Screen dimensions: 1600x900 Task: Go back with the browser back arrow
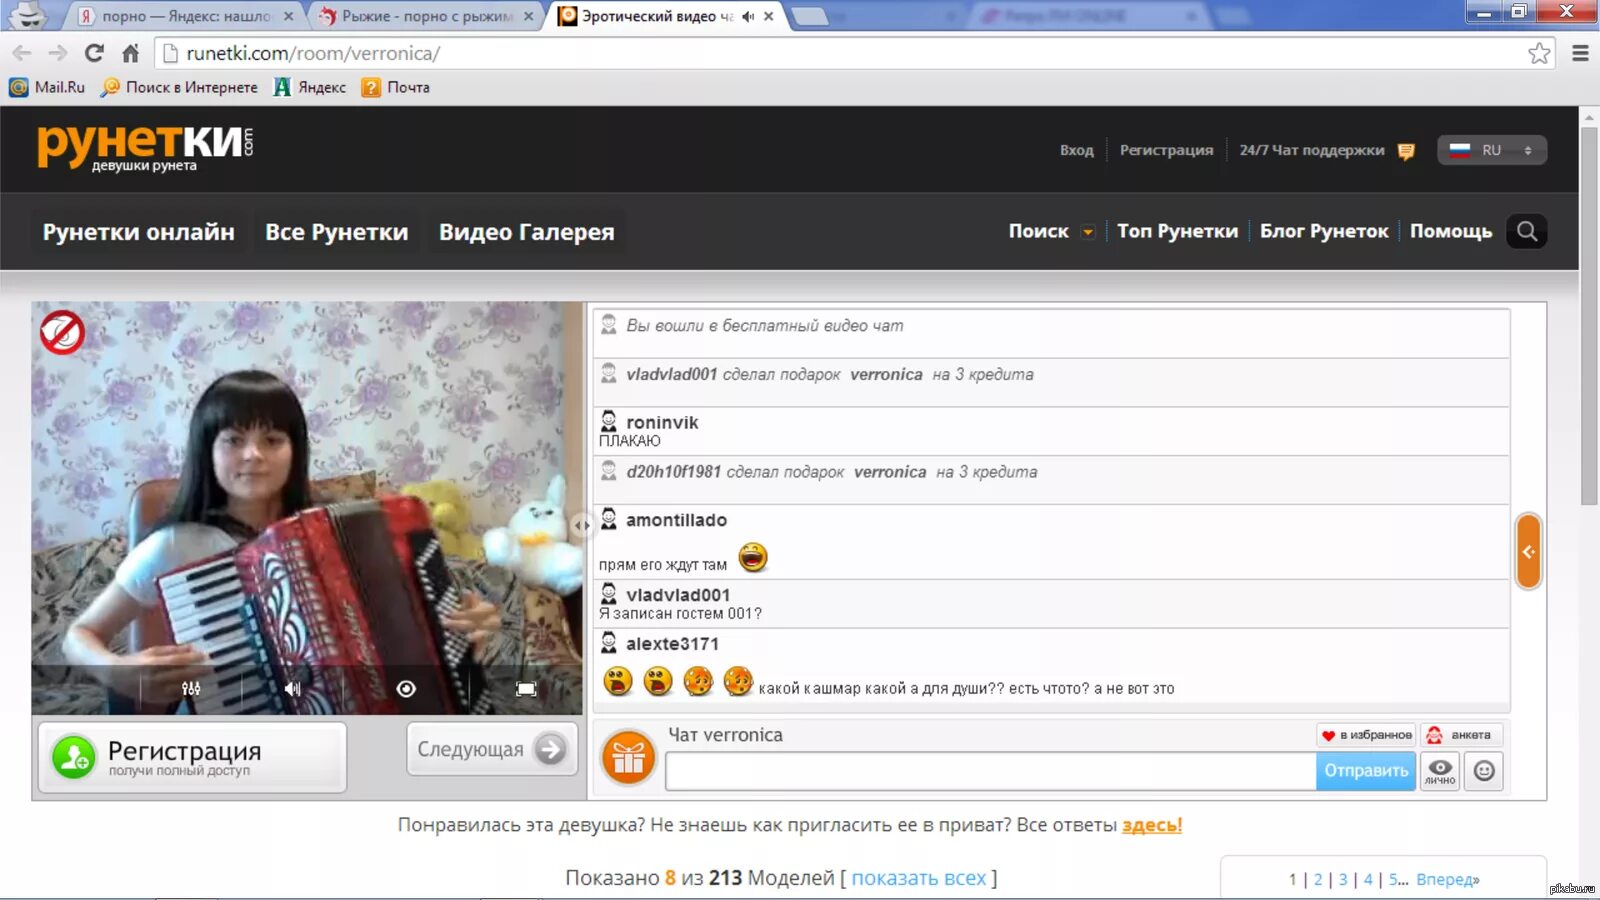tap(22, 53)
